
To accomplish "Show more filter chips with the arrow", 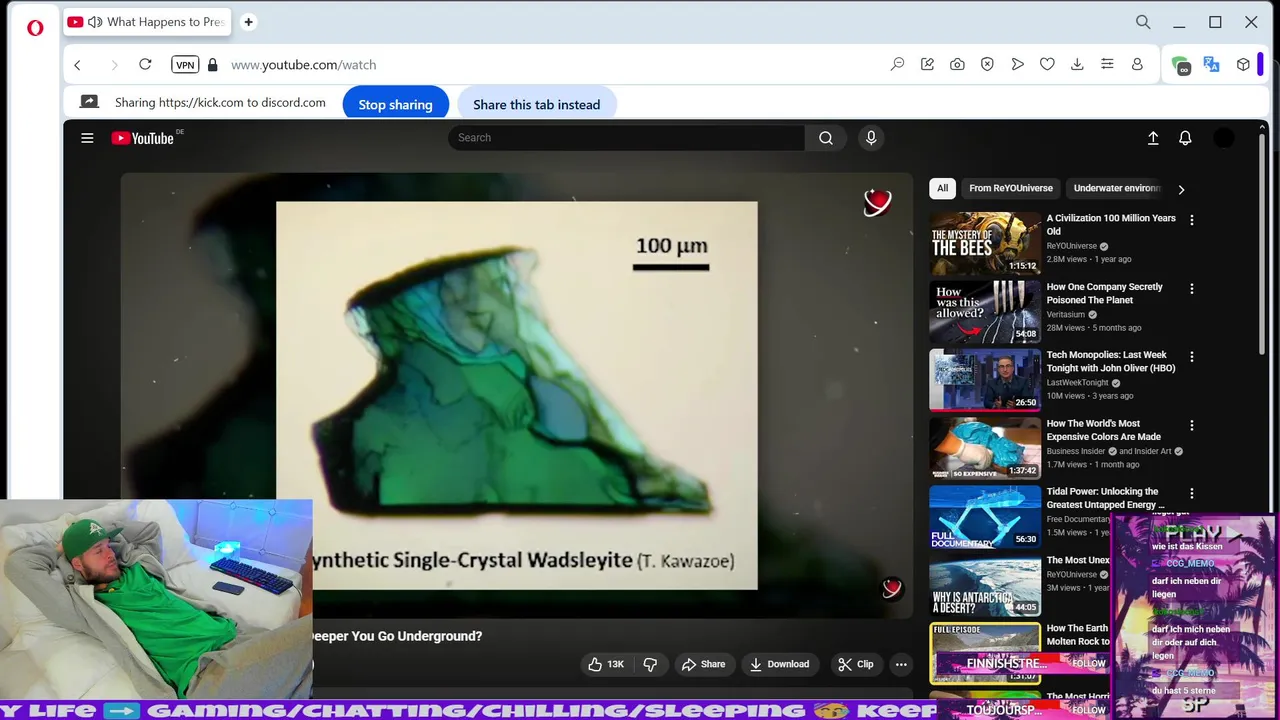I will [x=1181, y=189].
